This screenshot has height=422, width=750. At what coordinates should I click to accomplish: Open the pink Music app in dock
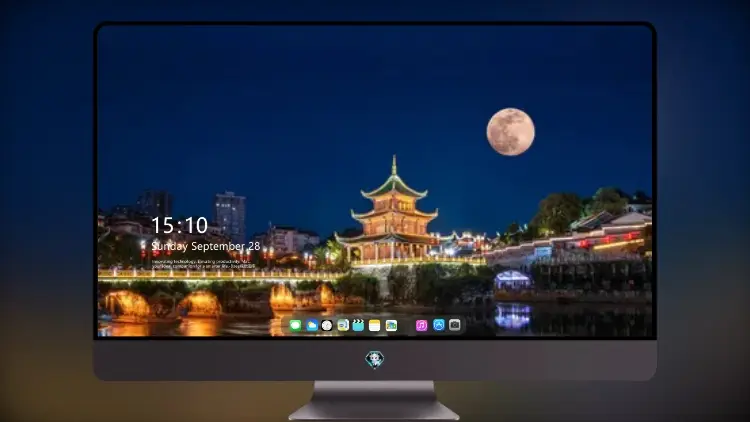point(421,325)
